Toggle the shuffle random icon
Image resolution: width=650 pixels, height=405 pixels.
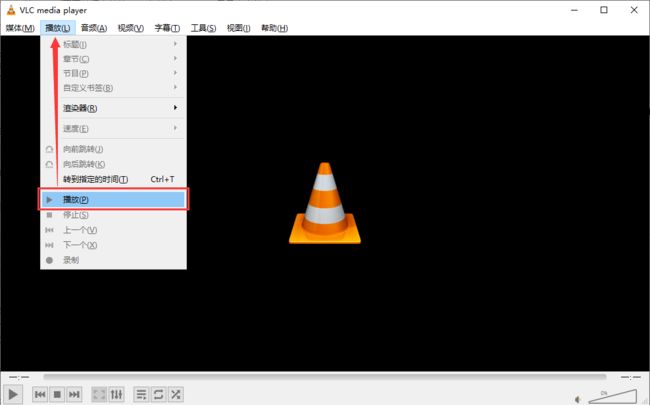pos(175,394)
